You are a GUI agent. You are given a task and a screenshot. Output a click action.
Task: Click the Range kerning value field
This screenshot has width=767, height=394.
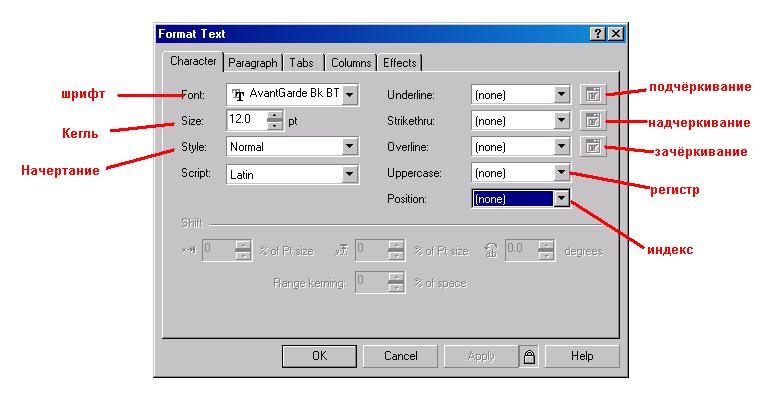(x=372, y=282)
